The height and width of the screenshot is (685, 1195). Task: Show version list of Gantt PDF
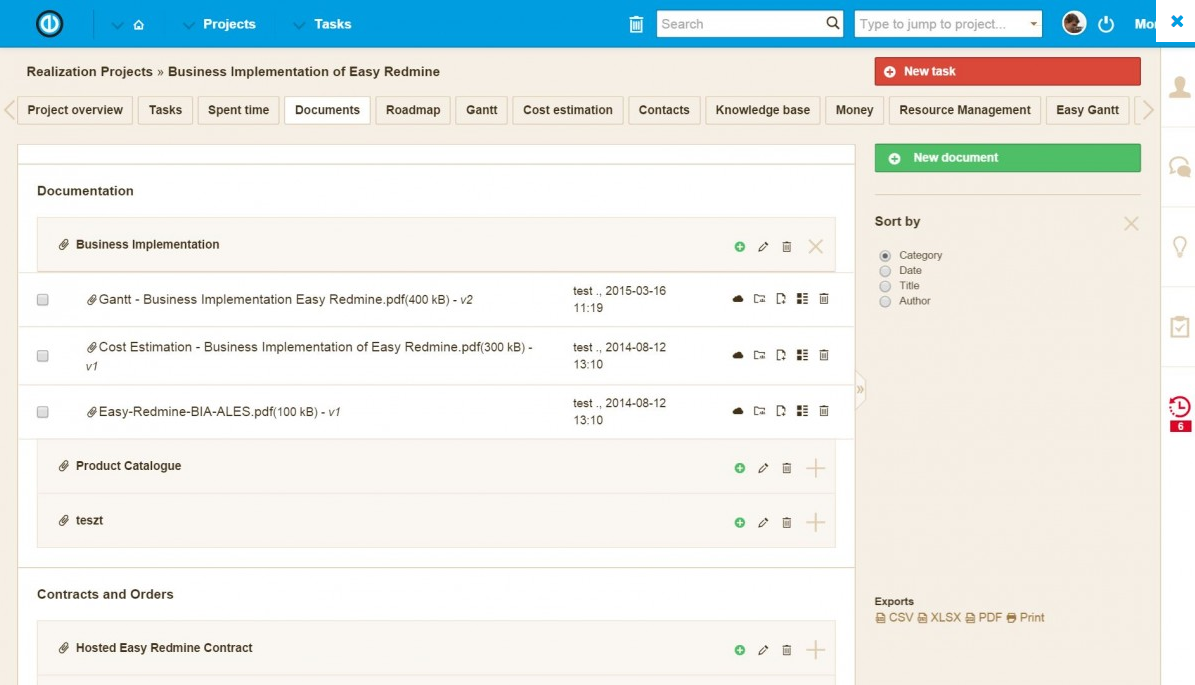(x=803, y=299)
